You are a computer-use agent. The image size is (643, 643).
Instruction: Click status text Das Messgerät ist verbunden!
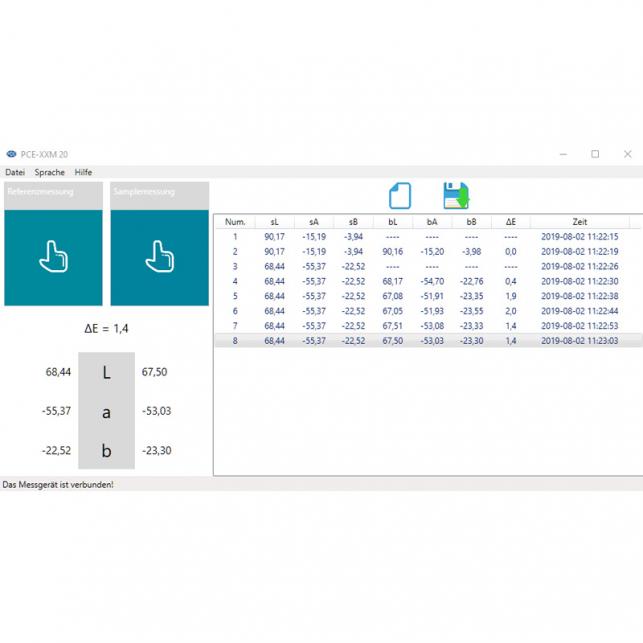coord(58,485)
